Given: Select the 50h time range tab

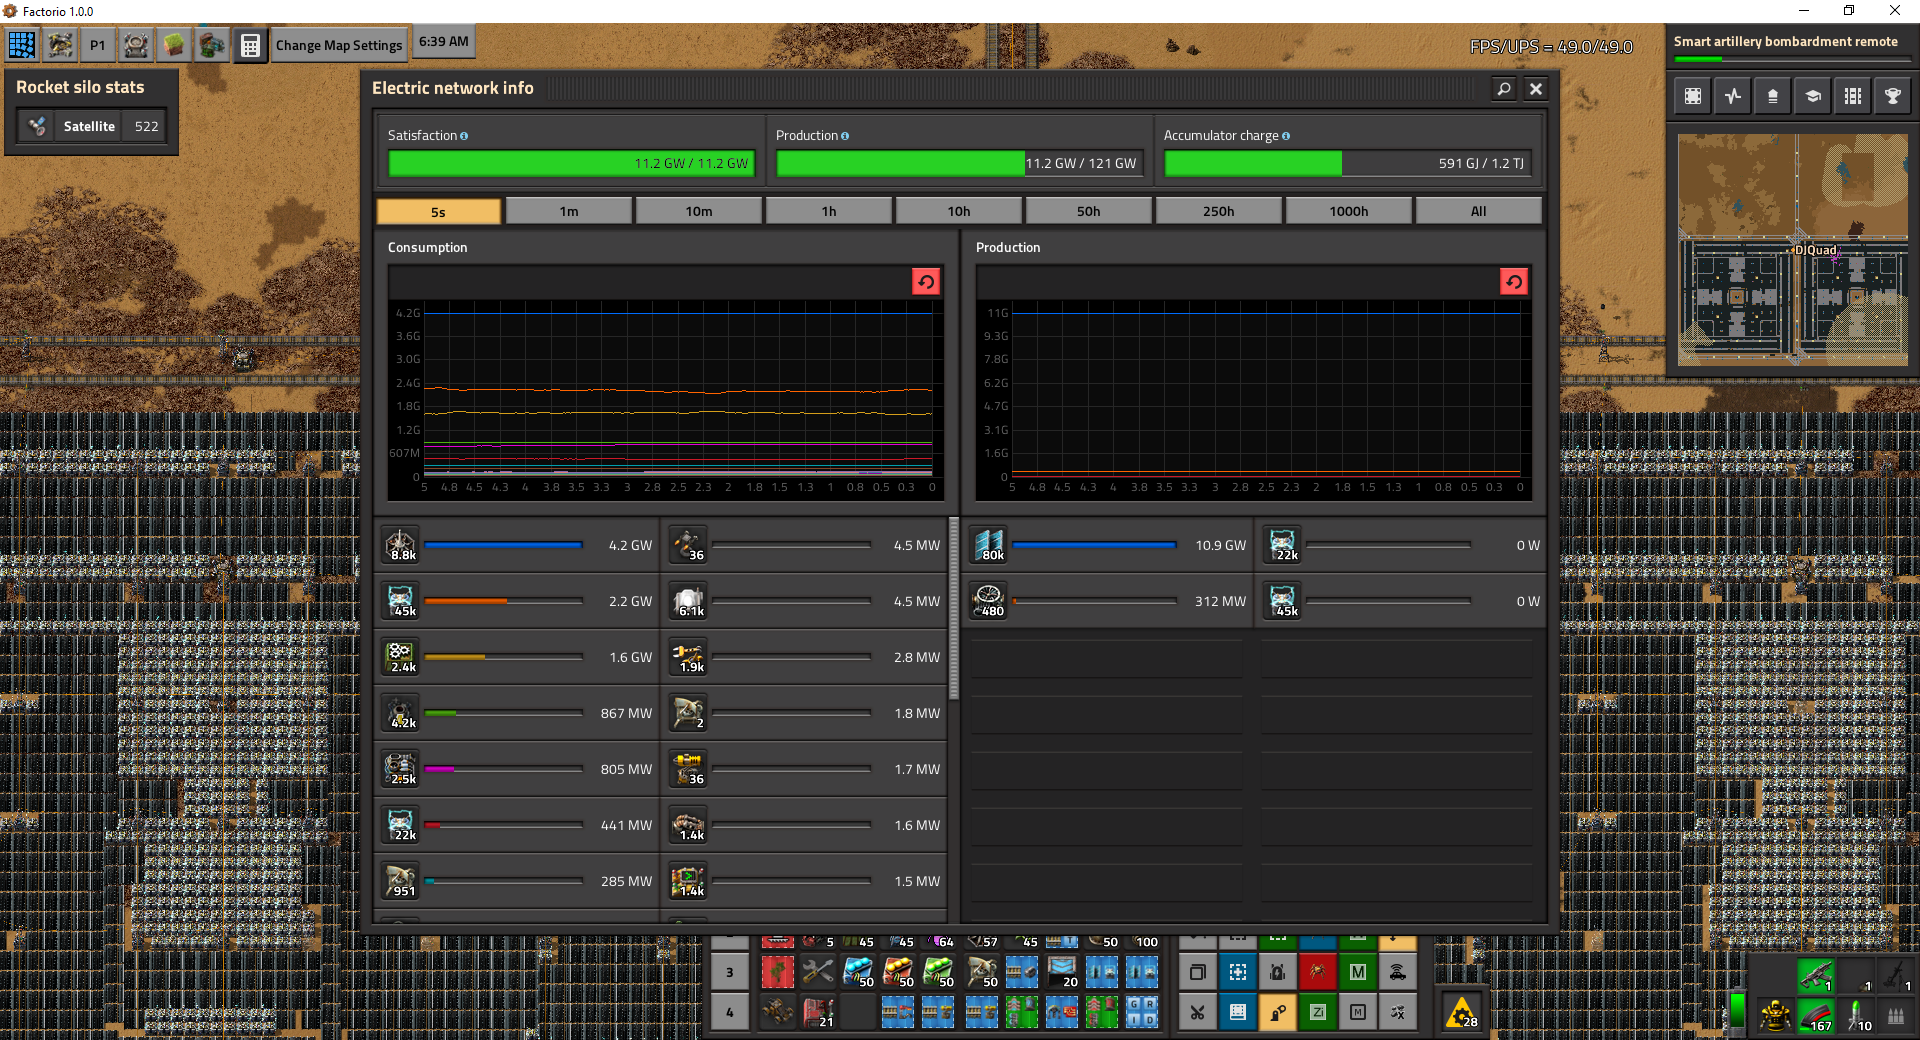Looking at the screenshot, I should click(x=1089, y=211).
